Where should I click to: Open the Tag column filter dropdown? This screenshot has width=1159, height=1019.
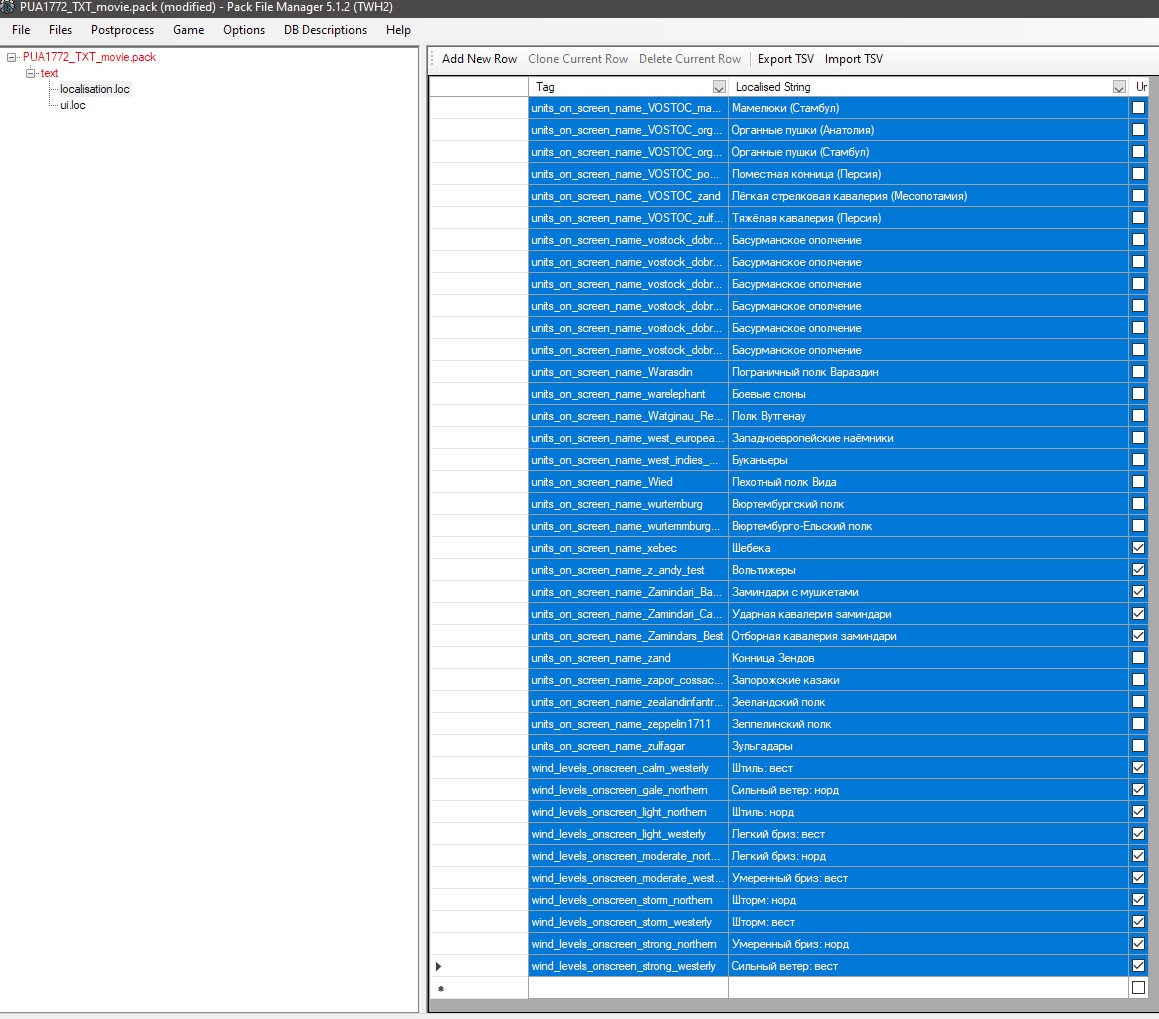(x=718, y=87)
